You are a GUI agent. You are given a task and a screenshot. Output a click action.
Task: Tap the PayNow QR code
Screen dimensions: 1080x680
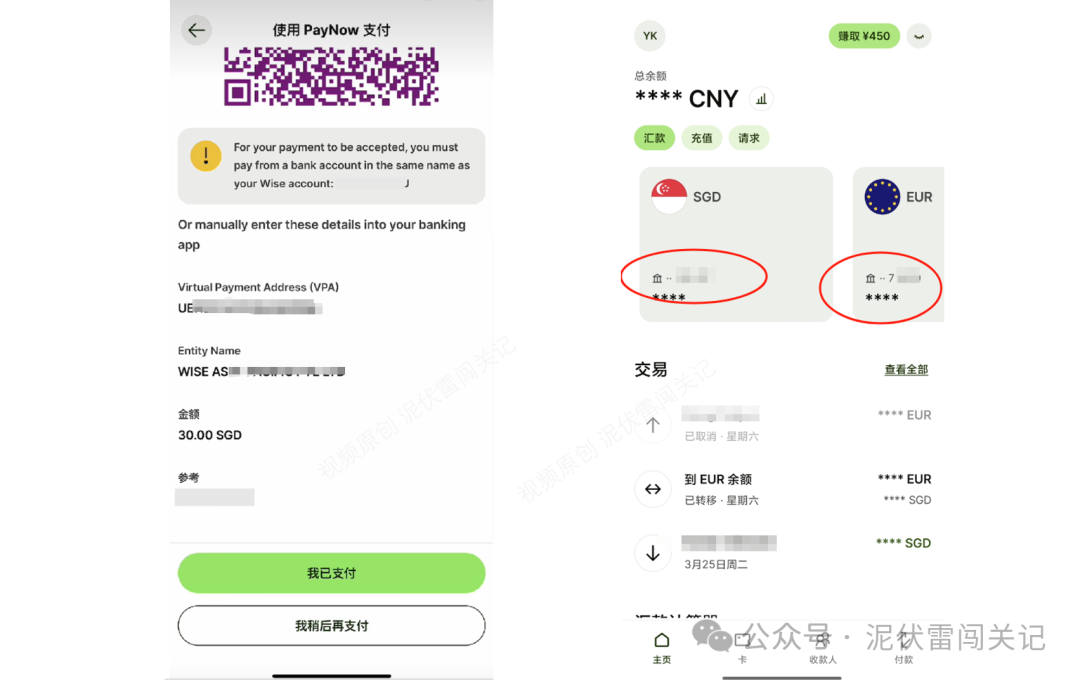tap(331, 76)
